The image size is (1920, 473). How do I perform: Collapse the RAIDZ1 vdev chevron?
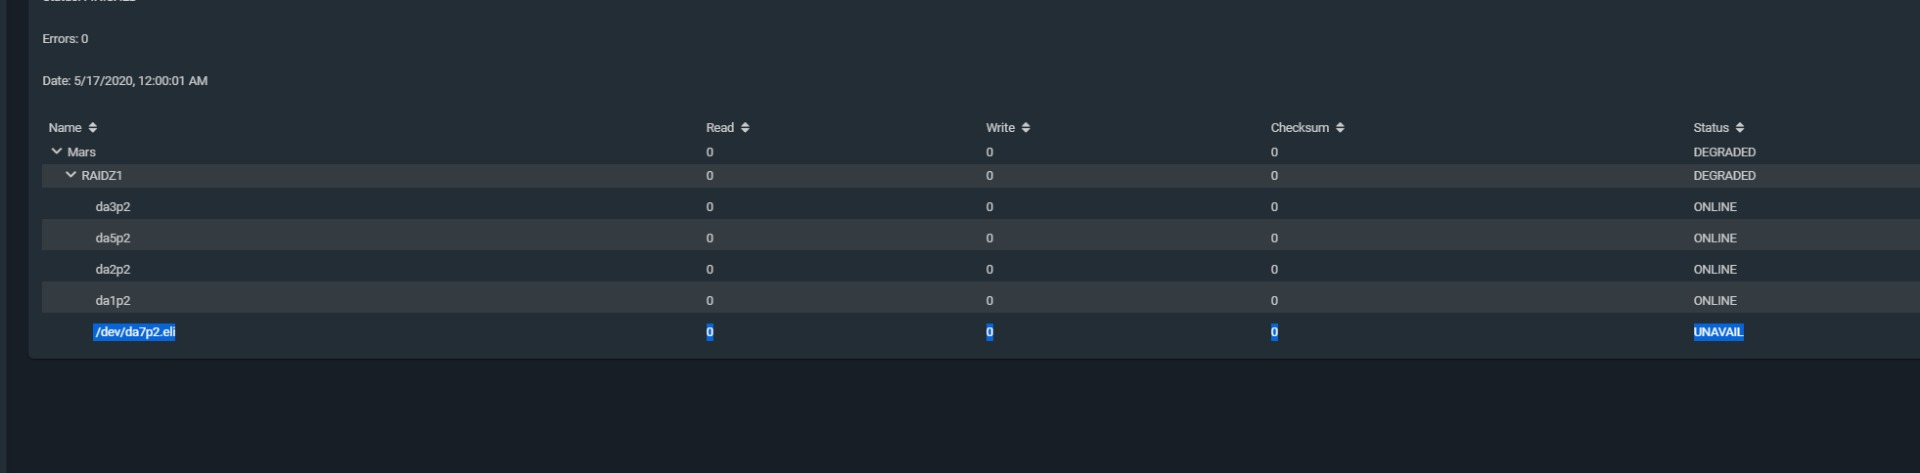click(x=70, y=175)
